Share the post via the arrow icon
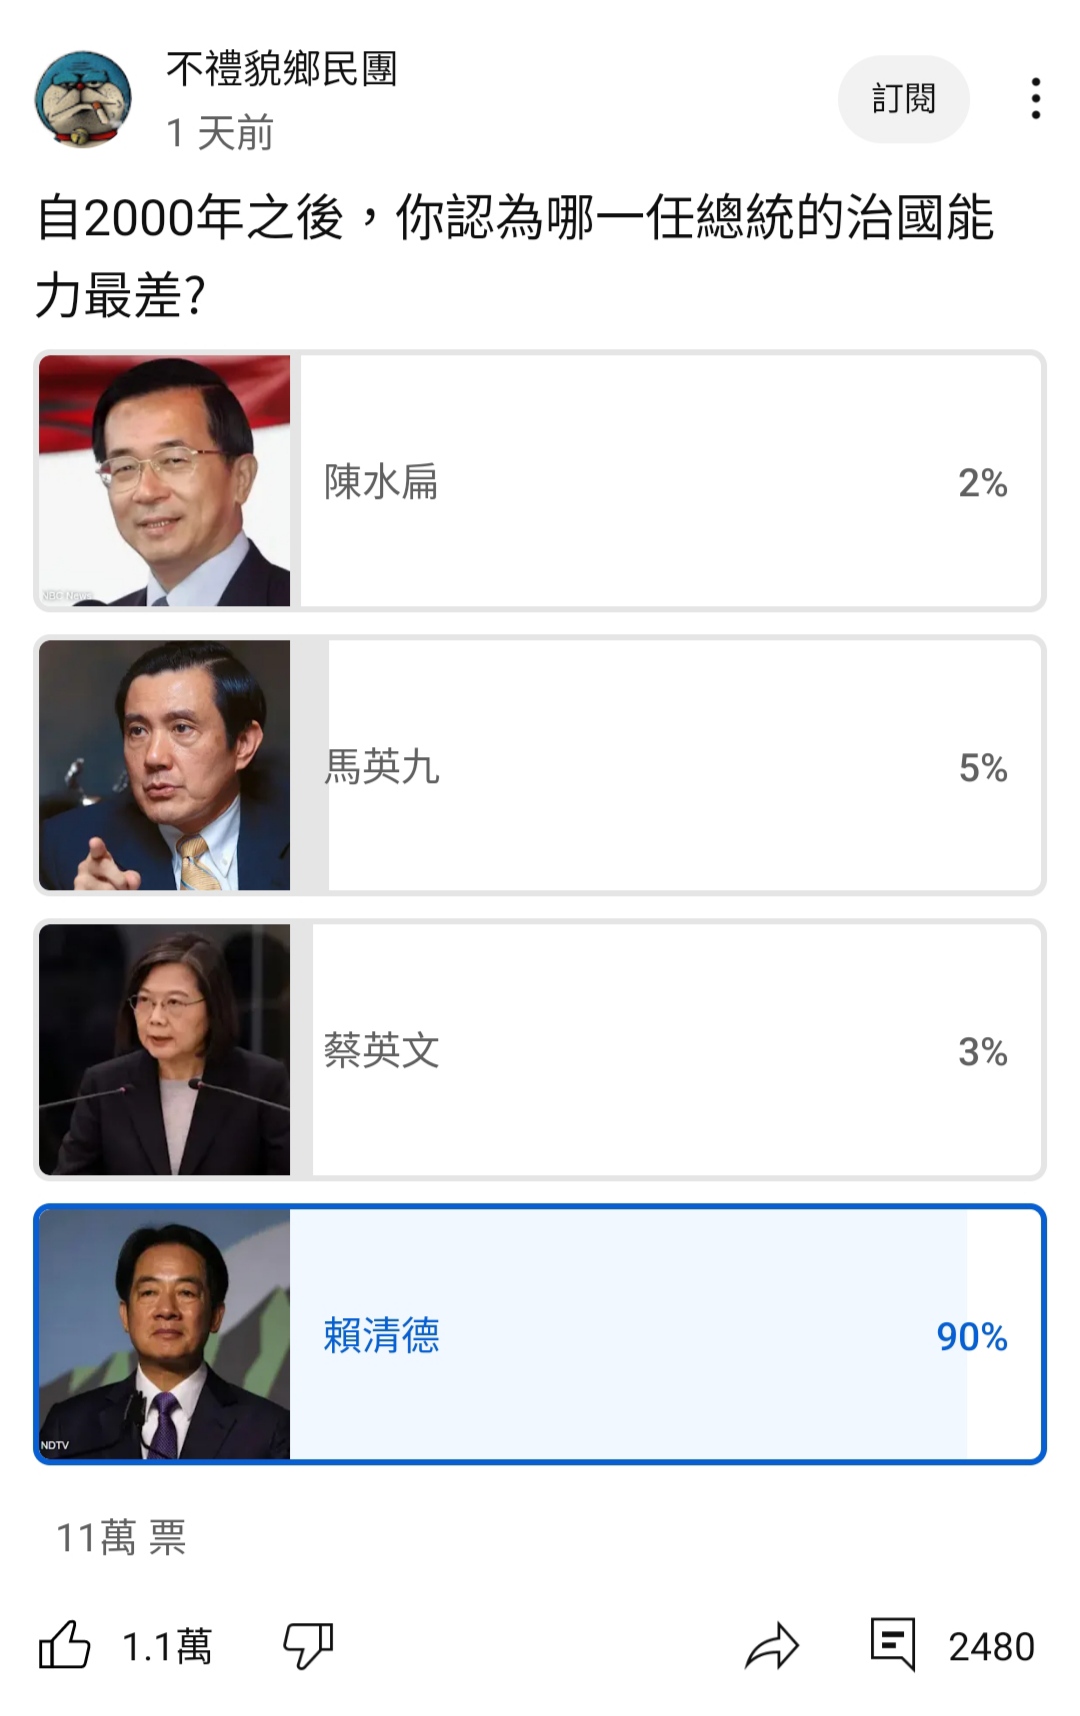The height and width of the screenshot is (1716, 1080). (772, 1646)
